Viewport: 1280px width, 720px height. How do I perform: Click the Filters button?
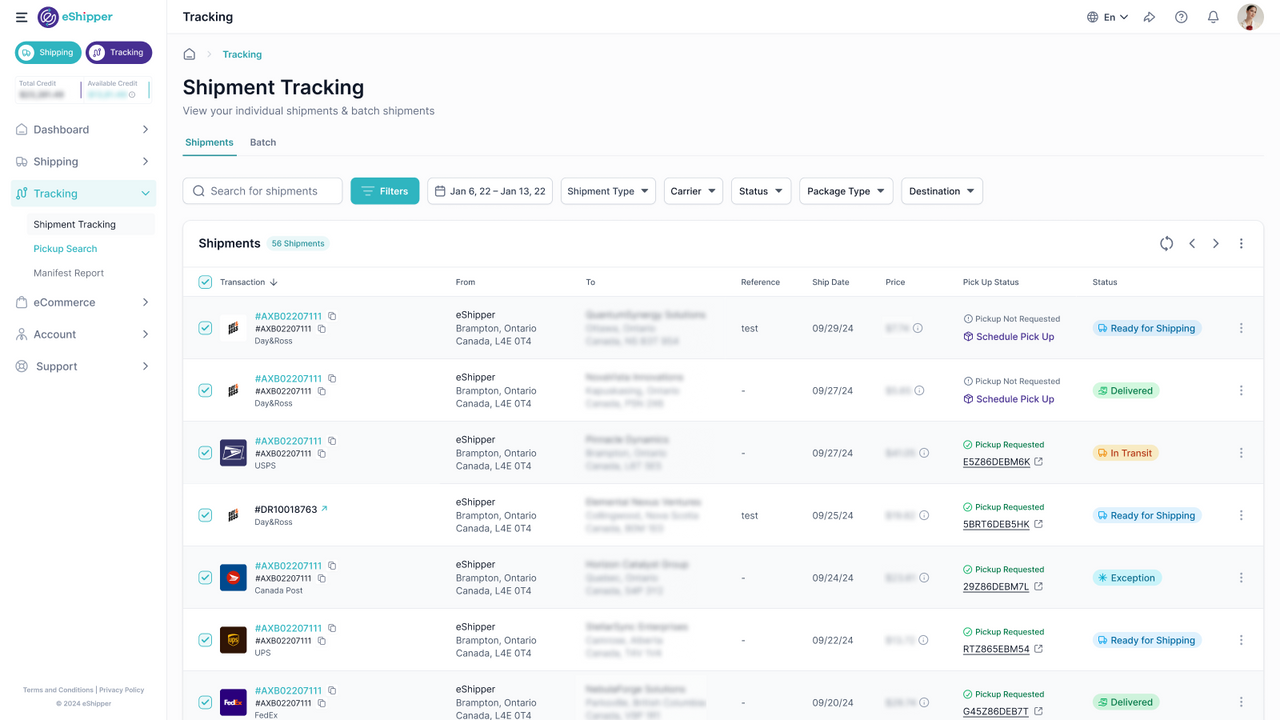pos(384,190)
